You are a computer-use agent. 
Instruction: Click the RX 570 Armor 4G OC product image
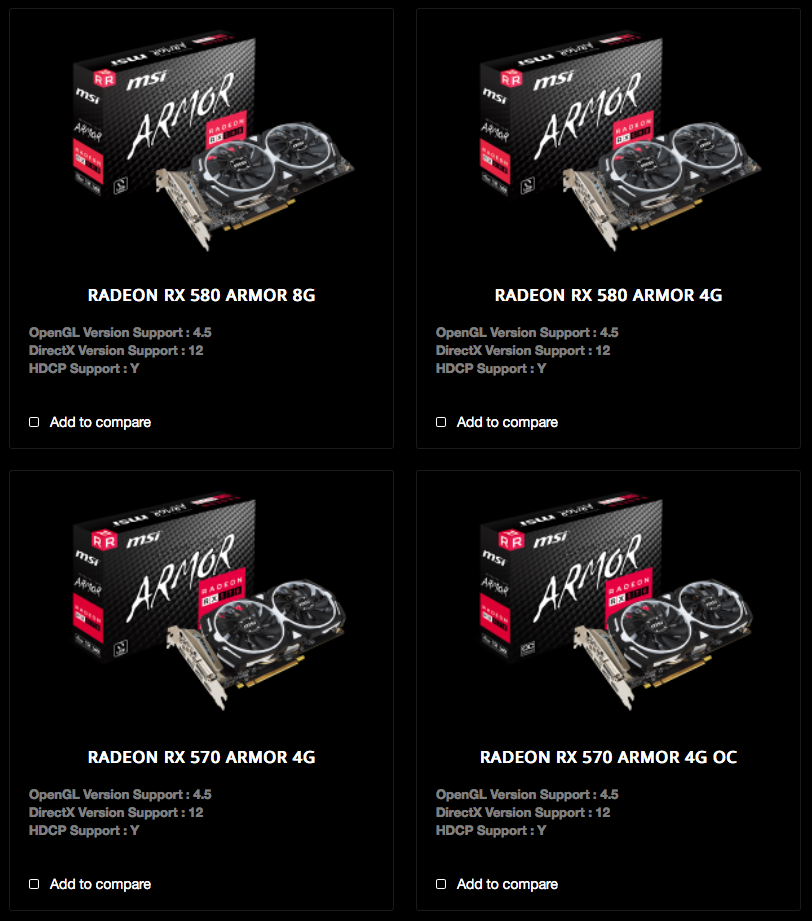click(617, 602)
